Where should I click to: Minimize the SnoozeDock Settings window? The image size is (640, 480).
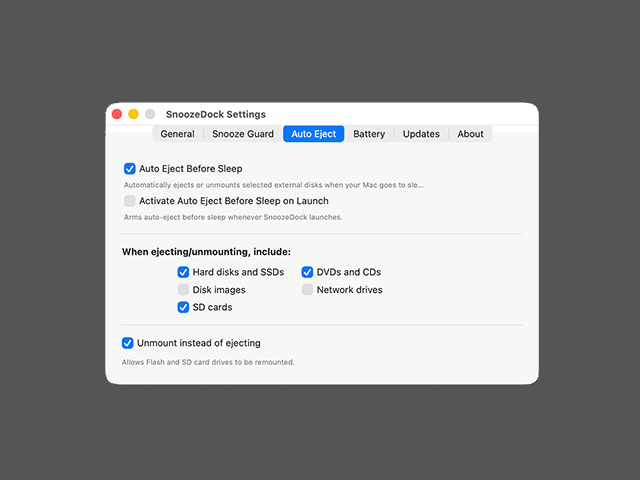click(133, 114)
